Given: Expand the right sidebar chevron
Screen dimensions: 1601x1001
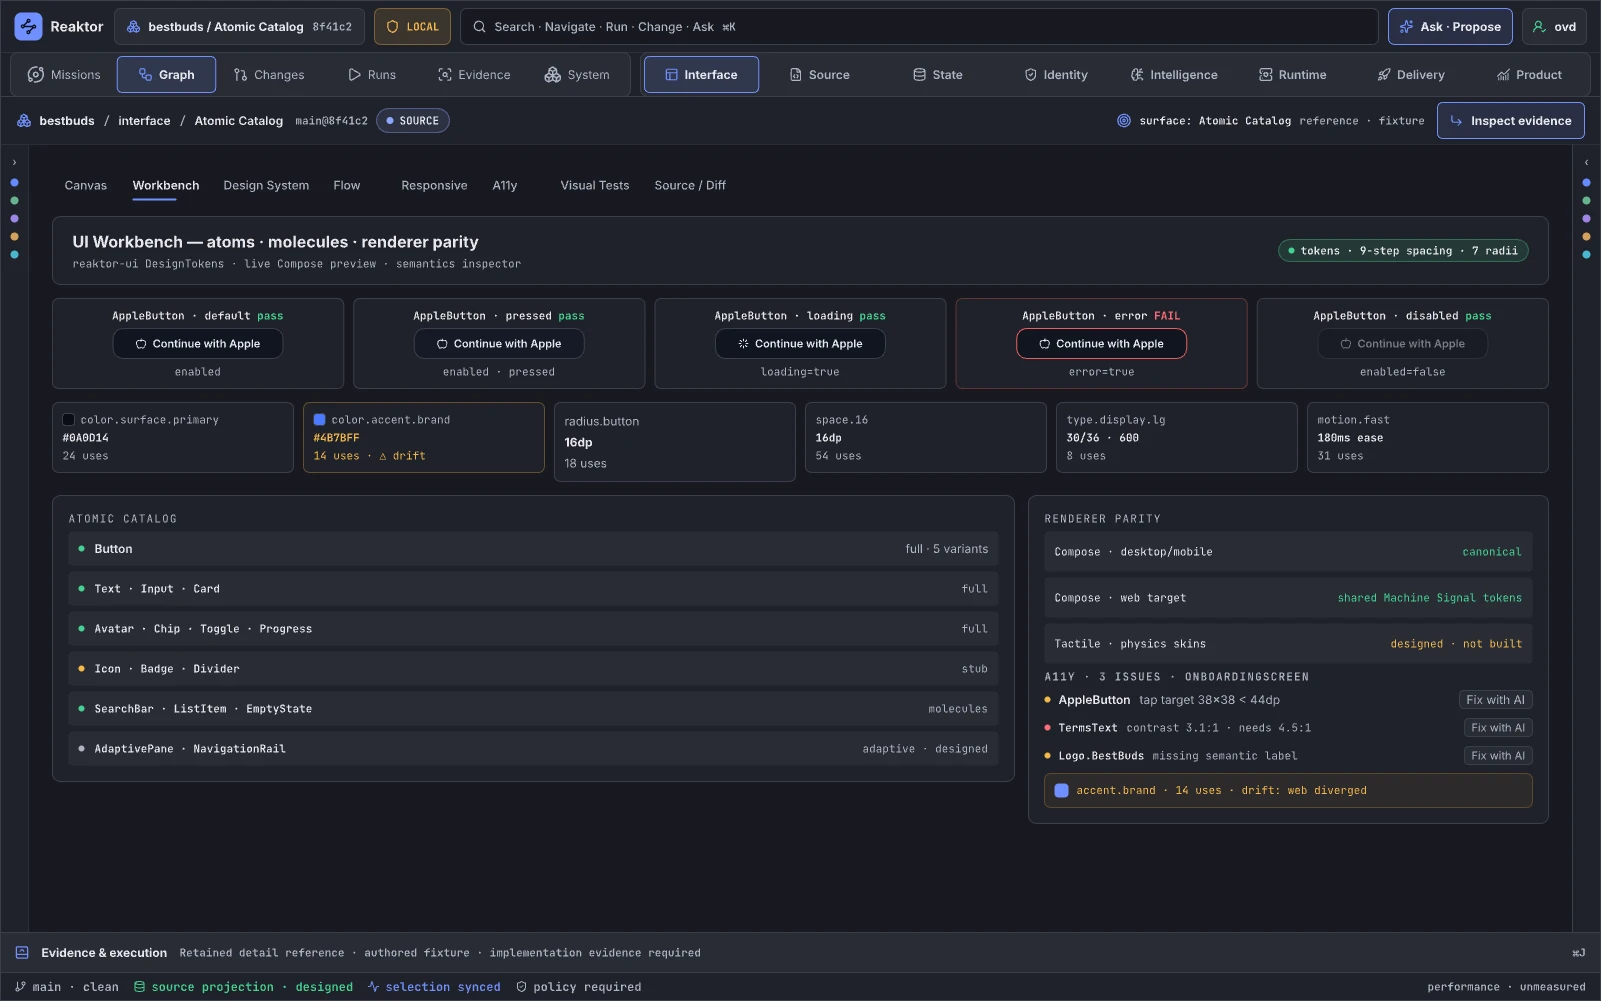Looking at the screenshot, I should [x=1586, y=162].
